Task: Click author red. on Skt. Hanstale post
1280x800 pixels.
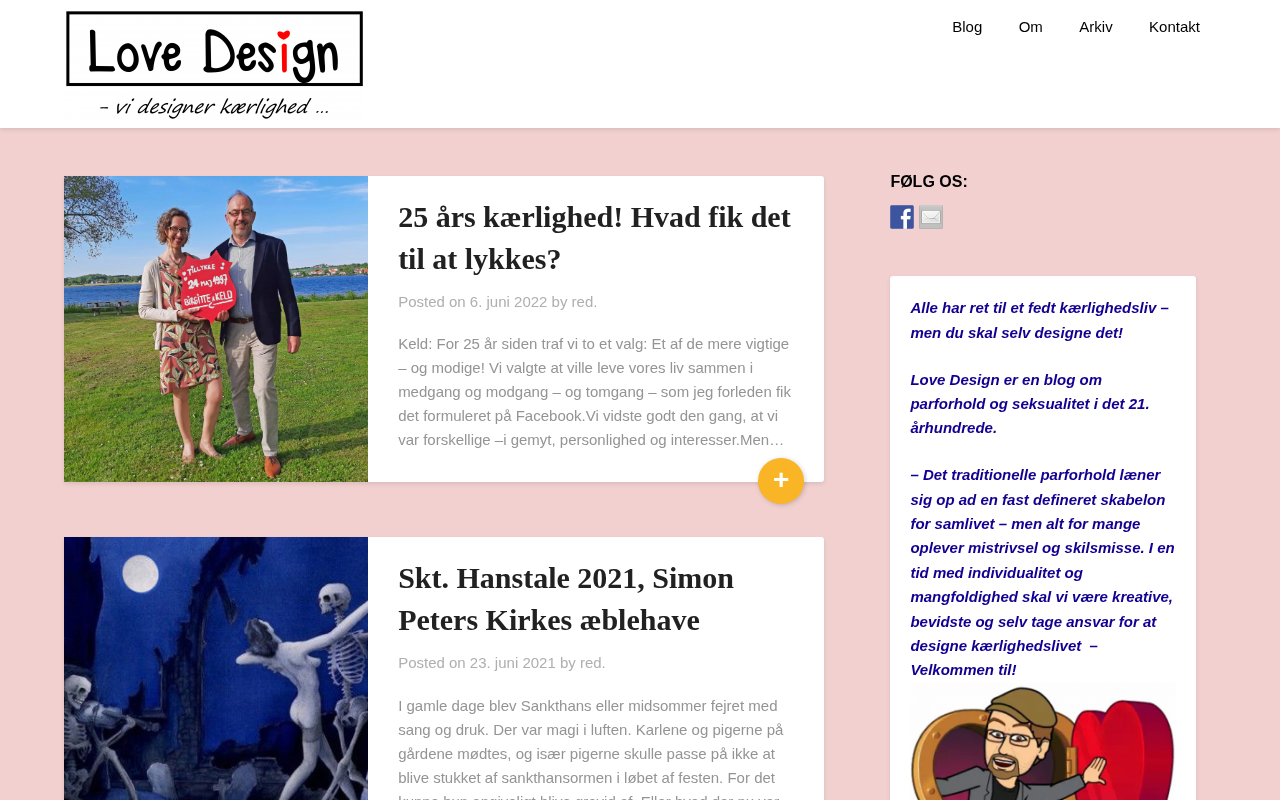Action: [593, 663]
